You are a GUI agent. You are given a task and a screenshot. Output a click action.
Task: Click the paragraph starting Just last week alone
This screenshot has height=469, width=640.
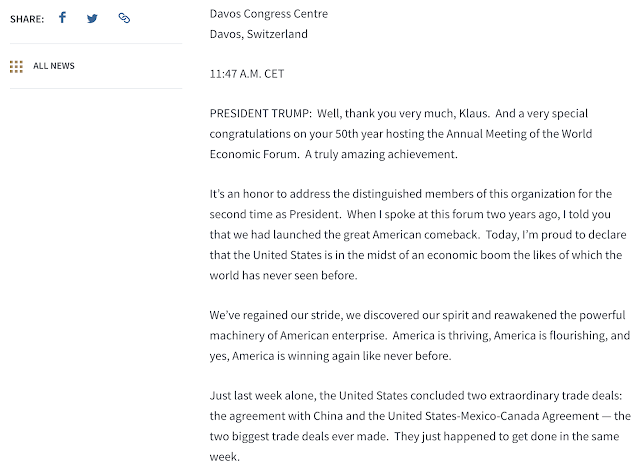pyautogui.click(x=420, y=426)
